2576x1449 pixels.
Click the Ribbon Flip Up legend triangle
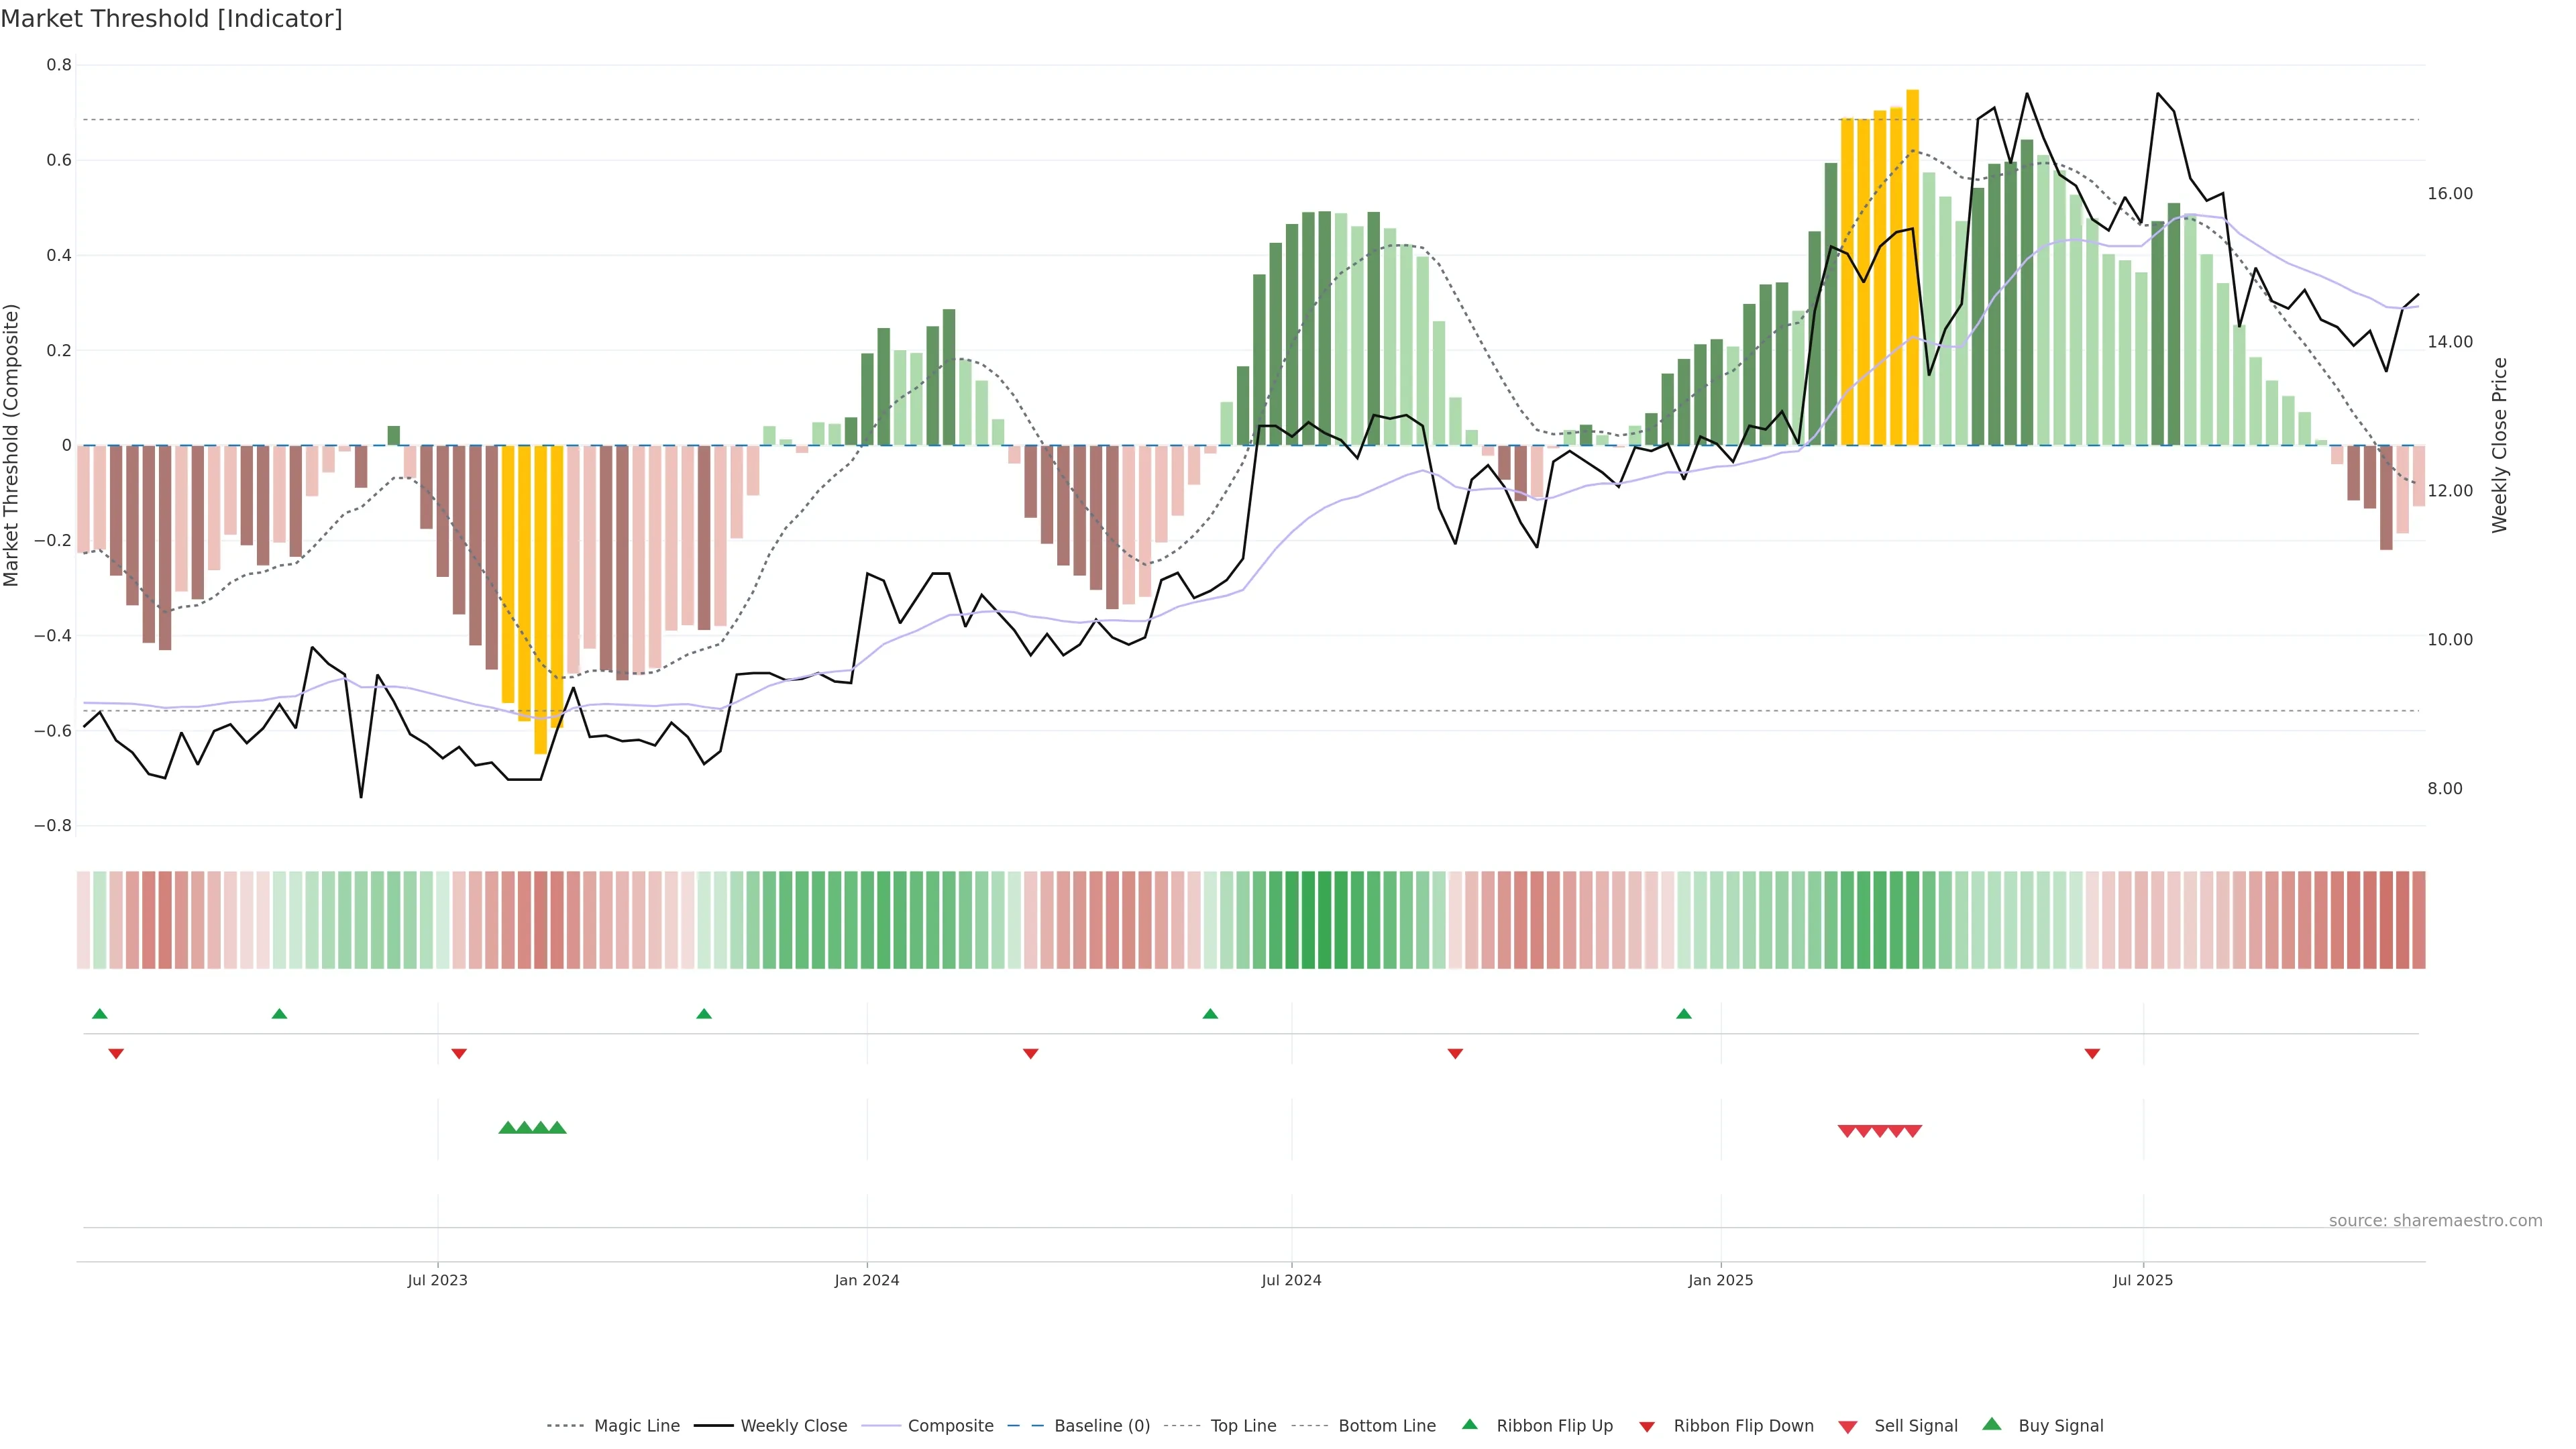[x=1469, y=1424]
